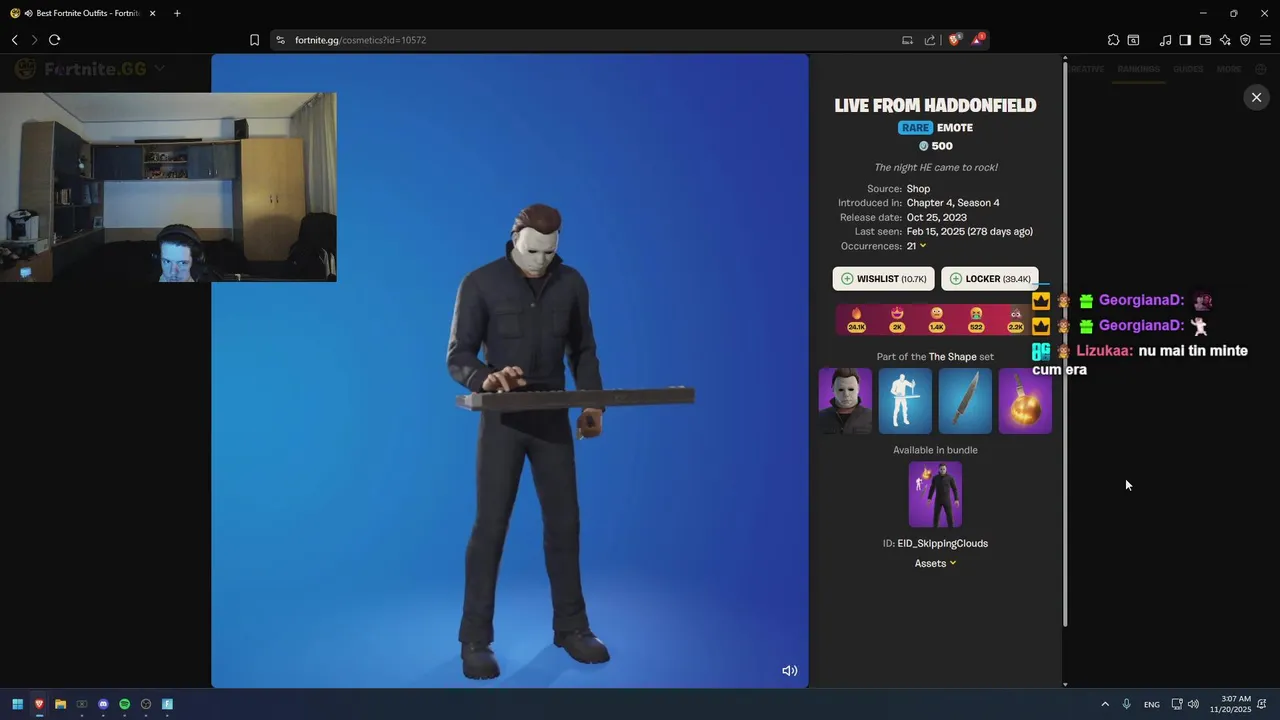Open the browser main hamburger menu
The image size is (1280, 720).
[1265, 40]
